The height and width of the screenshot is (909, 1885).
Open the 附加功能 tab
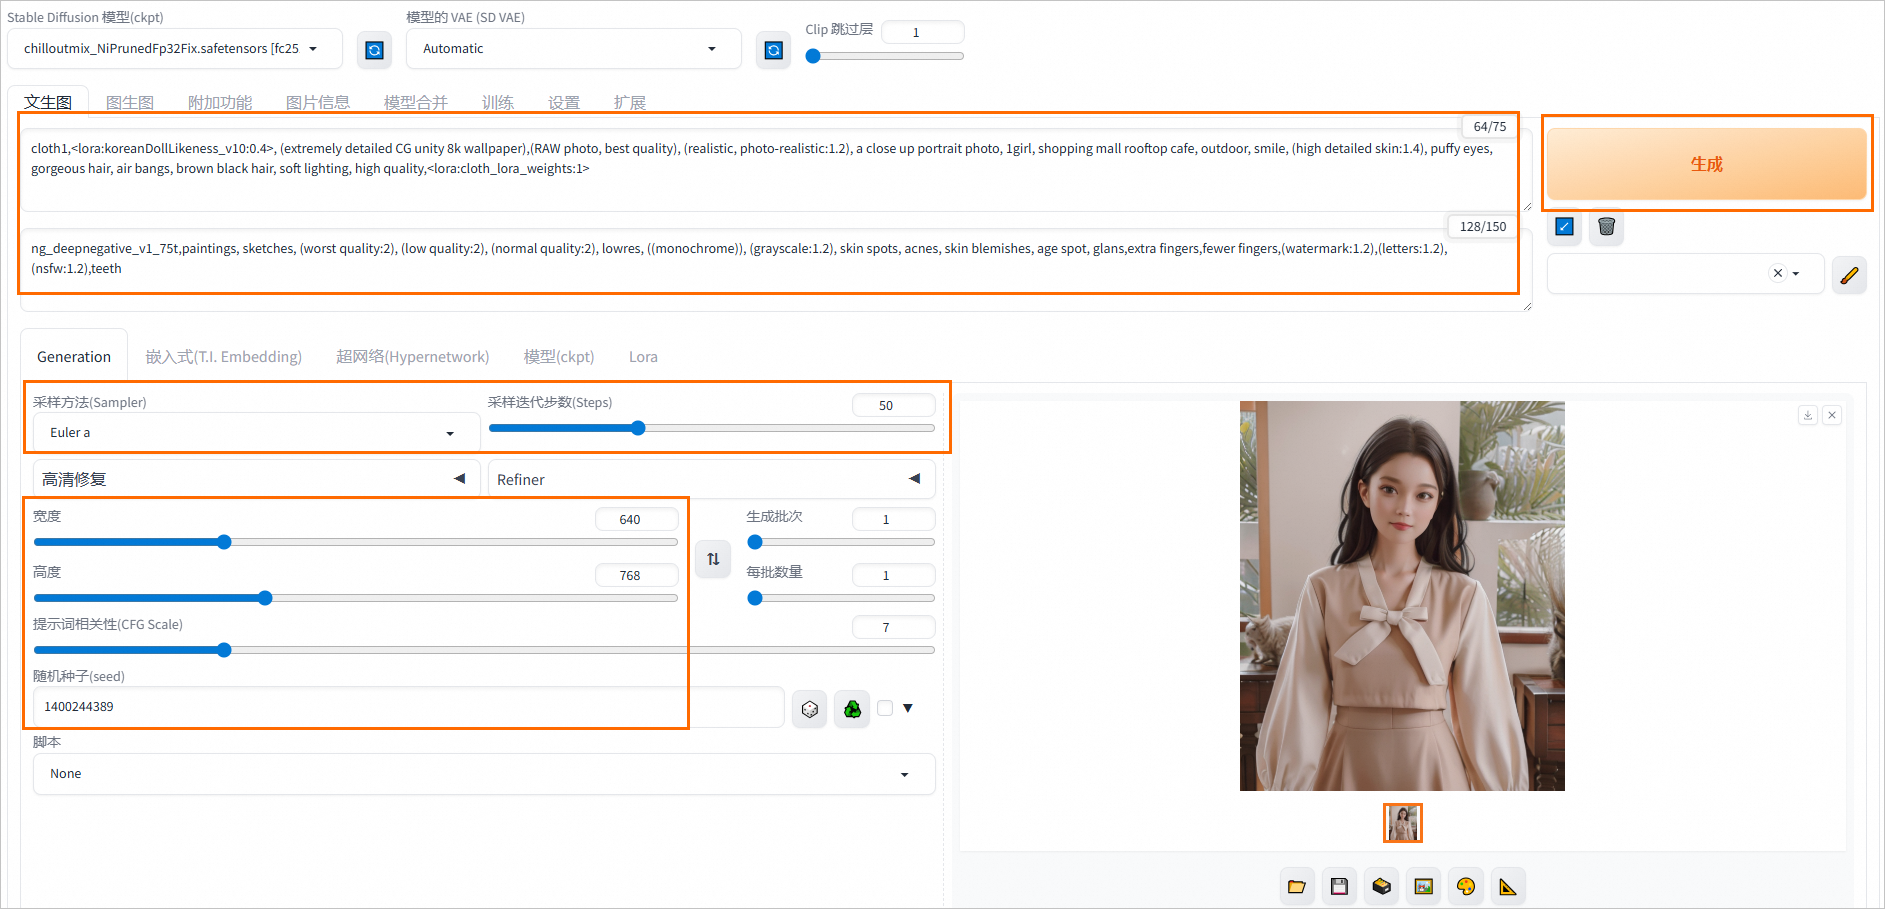click(x=220, y=102)
